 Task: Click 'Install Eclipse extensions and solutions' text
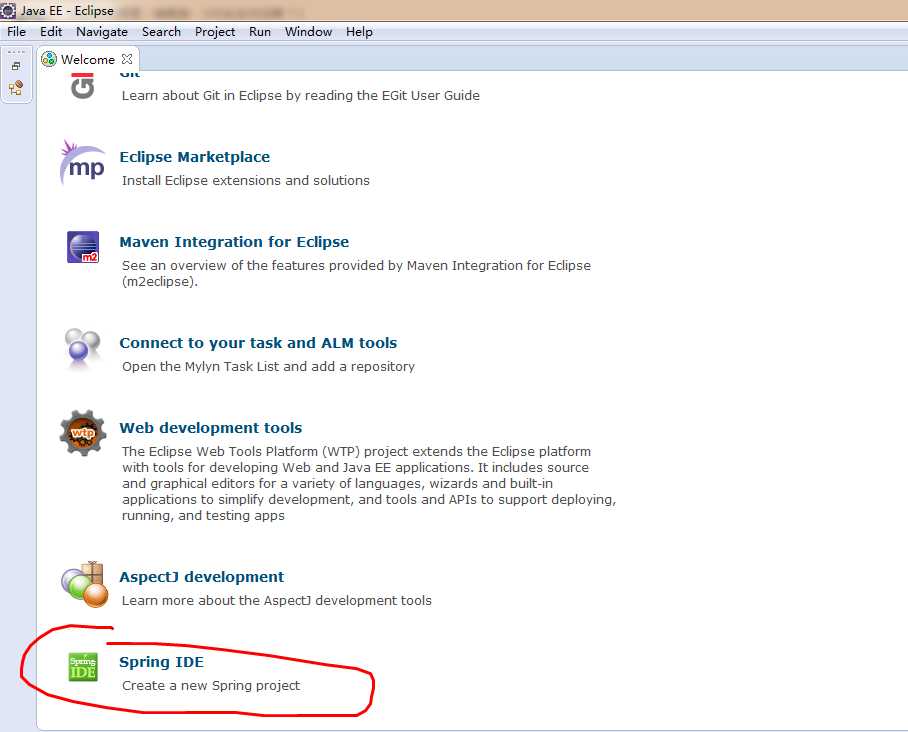(246, 181)
